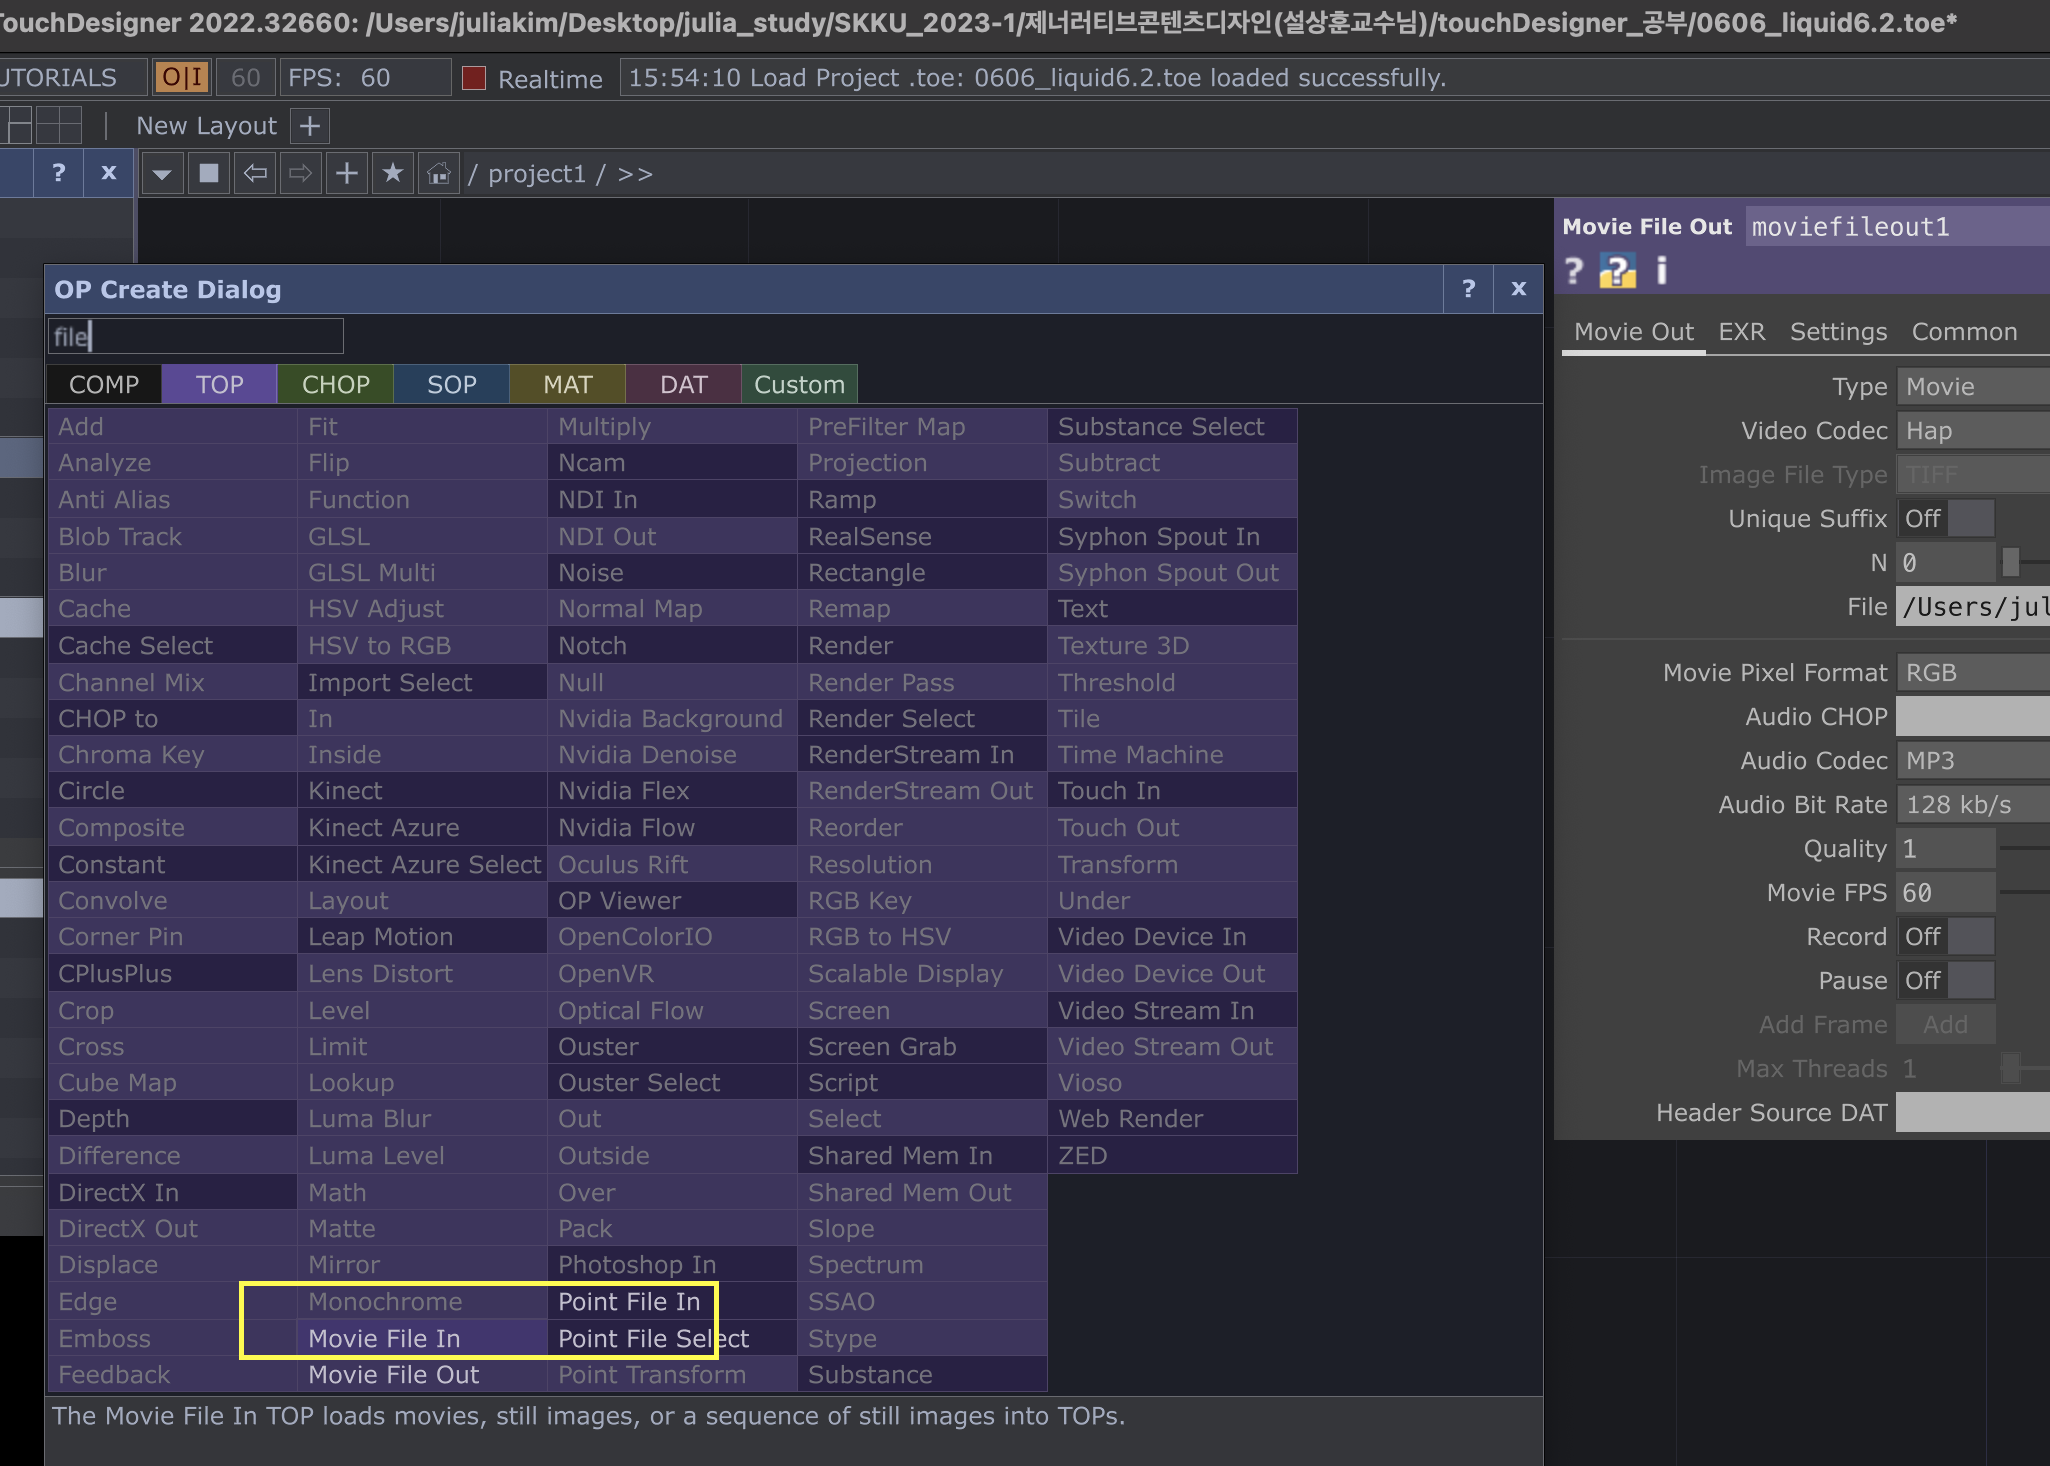Select Movie File Out operator
Viewport: 2050px width, 1466px height.
pos(393,1375)
